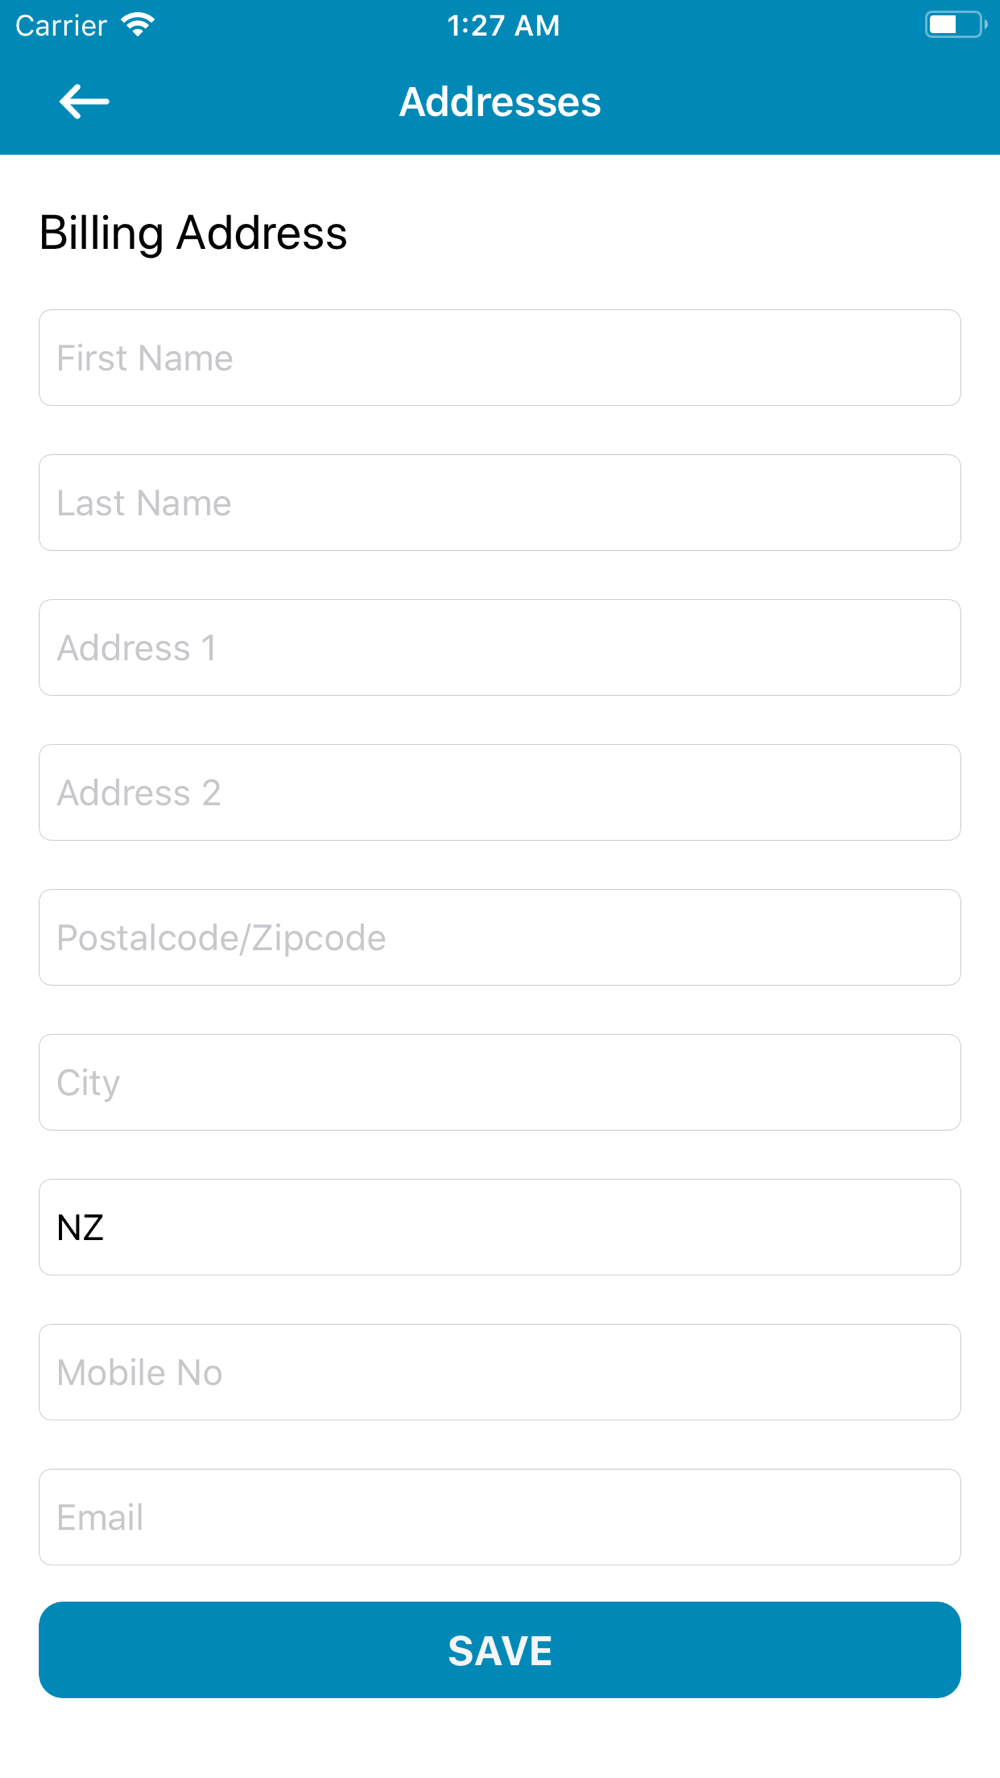This screenshot has width=1000, height=1778.
Task: Tap the Postalcode/Zipcode field
Action: [x=500, y=938]
